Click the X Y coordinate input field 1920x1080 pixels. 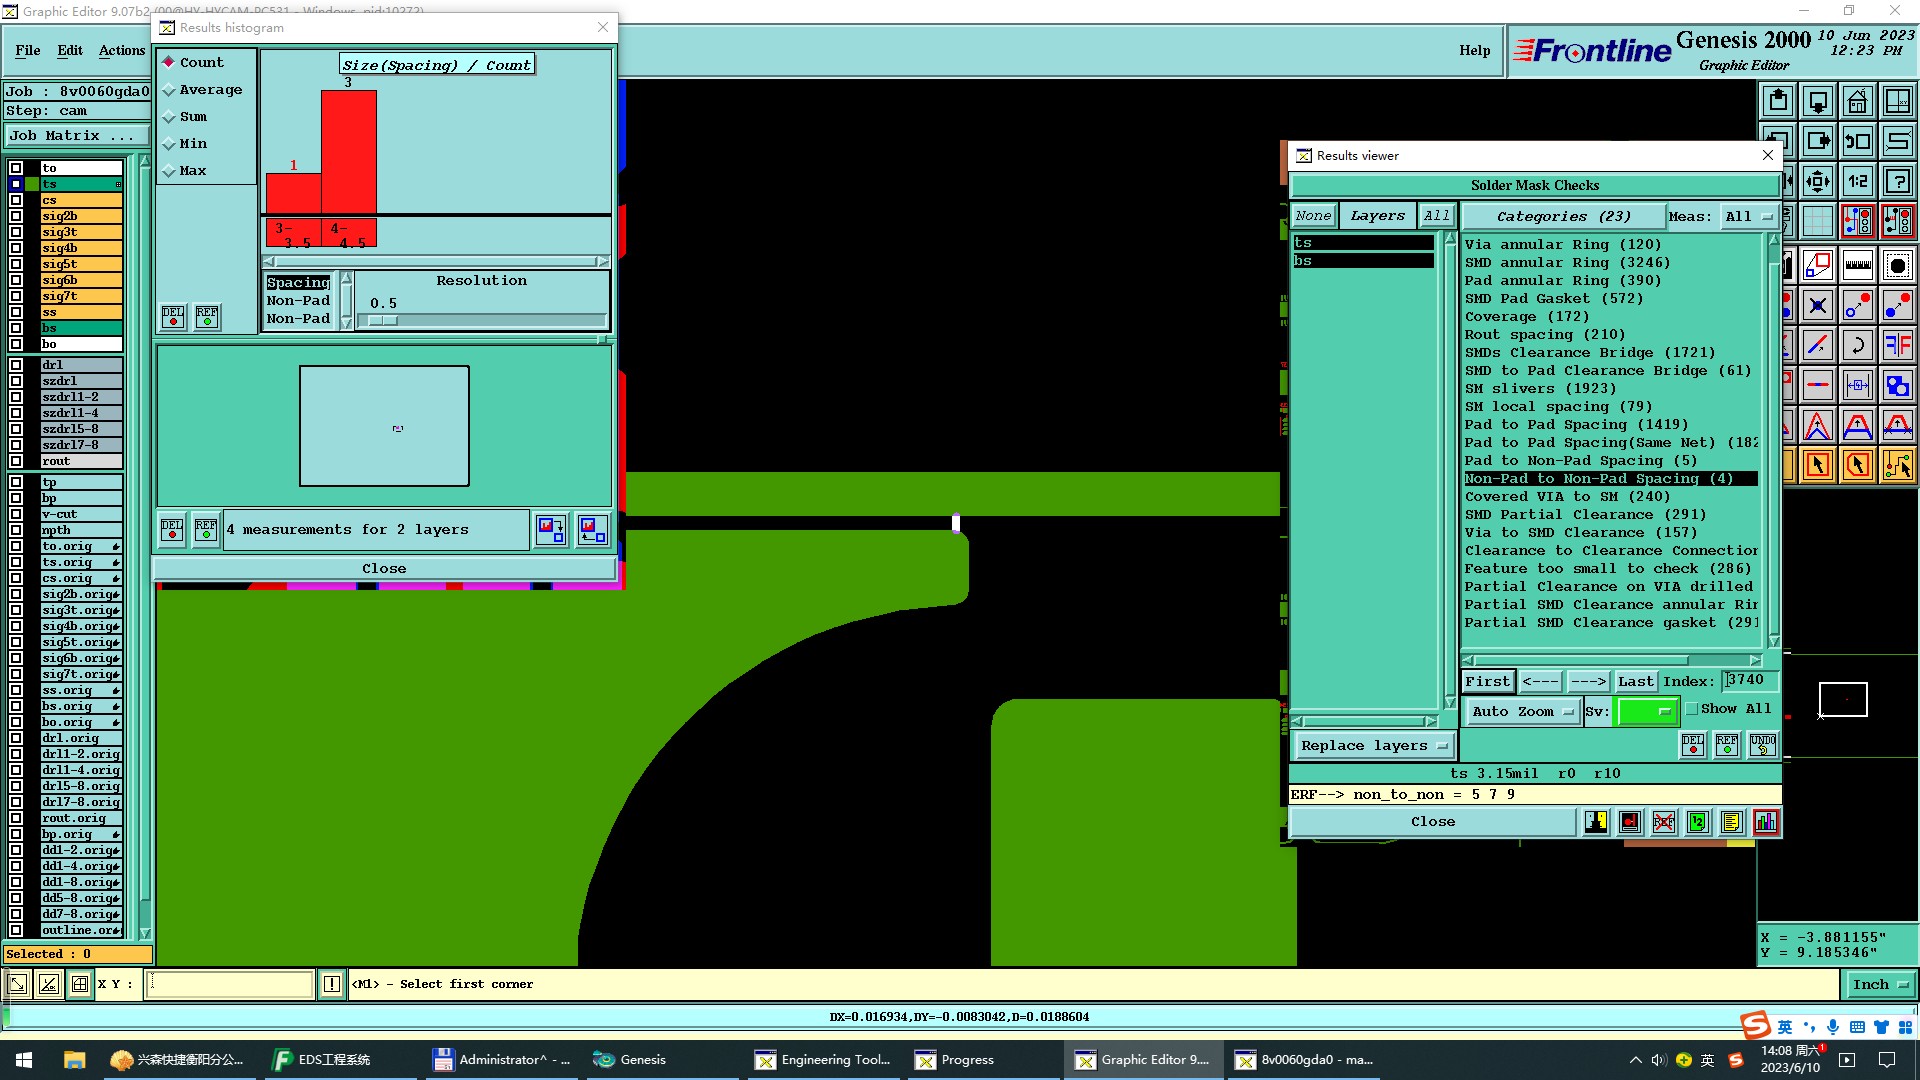pyautogui.click(x=230, y=984)
